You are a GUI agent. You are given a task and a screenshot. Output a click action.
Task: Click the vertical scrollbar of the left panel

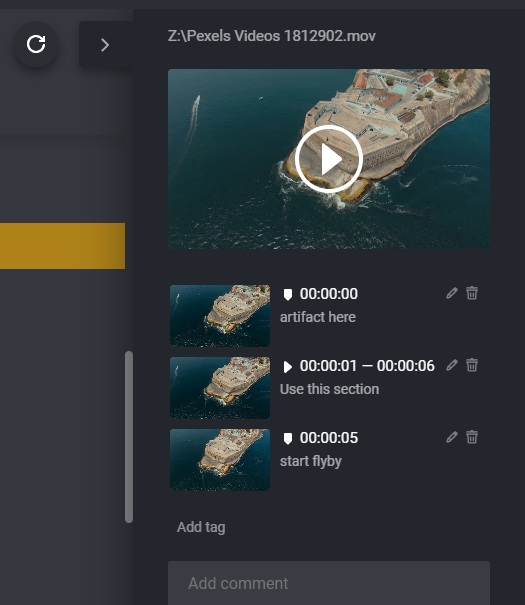pos(129,437)
